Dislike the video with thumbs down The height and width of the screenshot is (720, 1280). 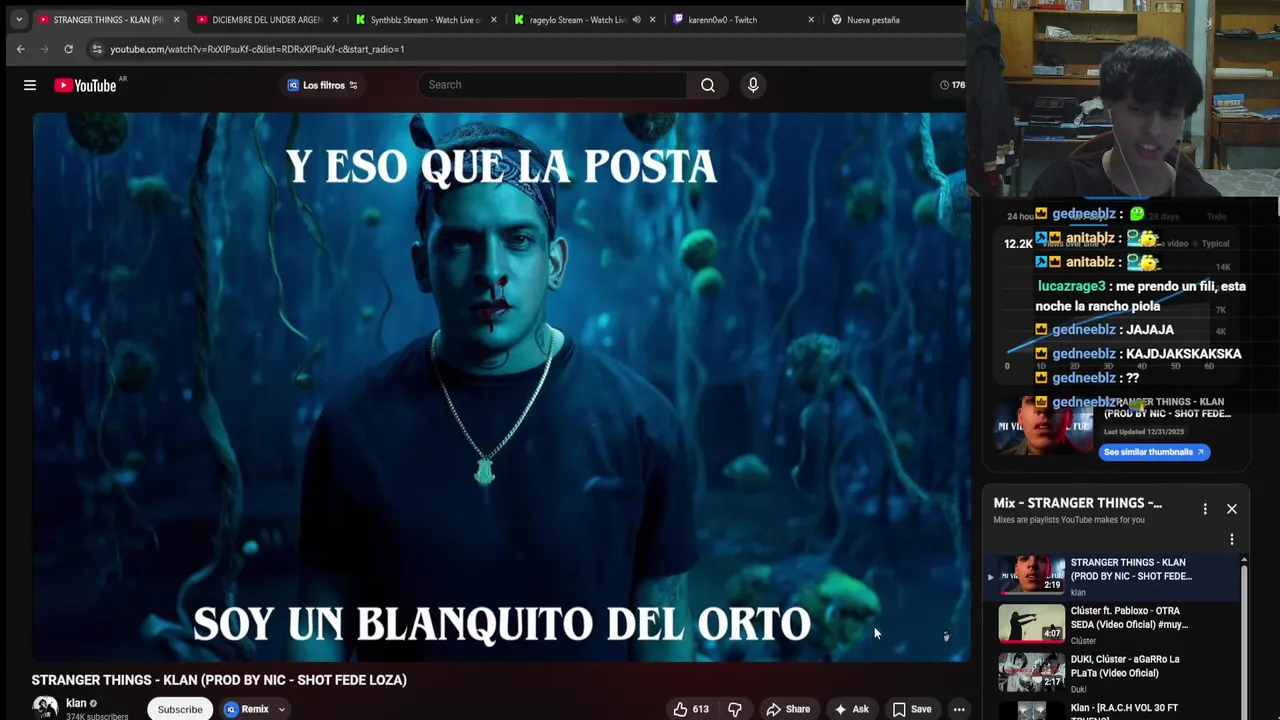[x=735, y=709]
